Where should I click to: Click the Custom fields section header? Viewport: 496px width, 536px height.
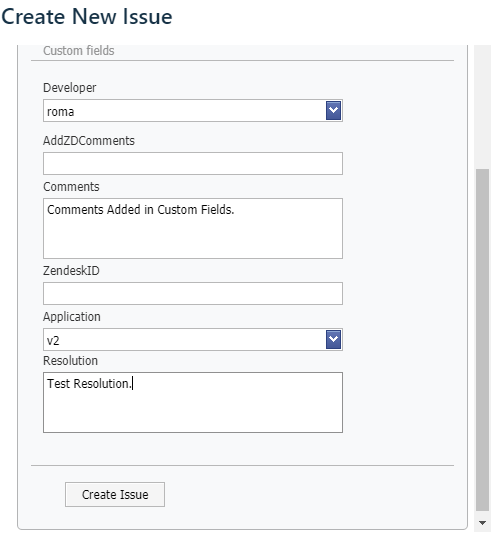(79, 51)
